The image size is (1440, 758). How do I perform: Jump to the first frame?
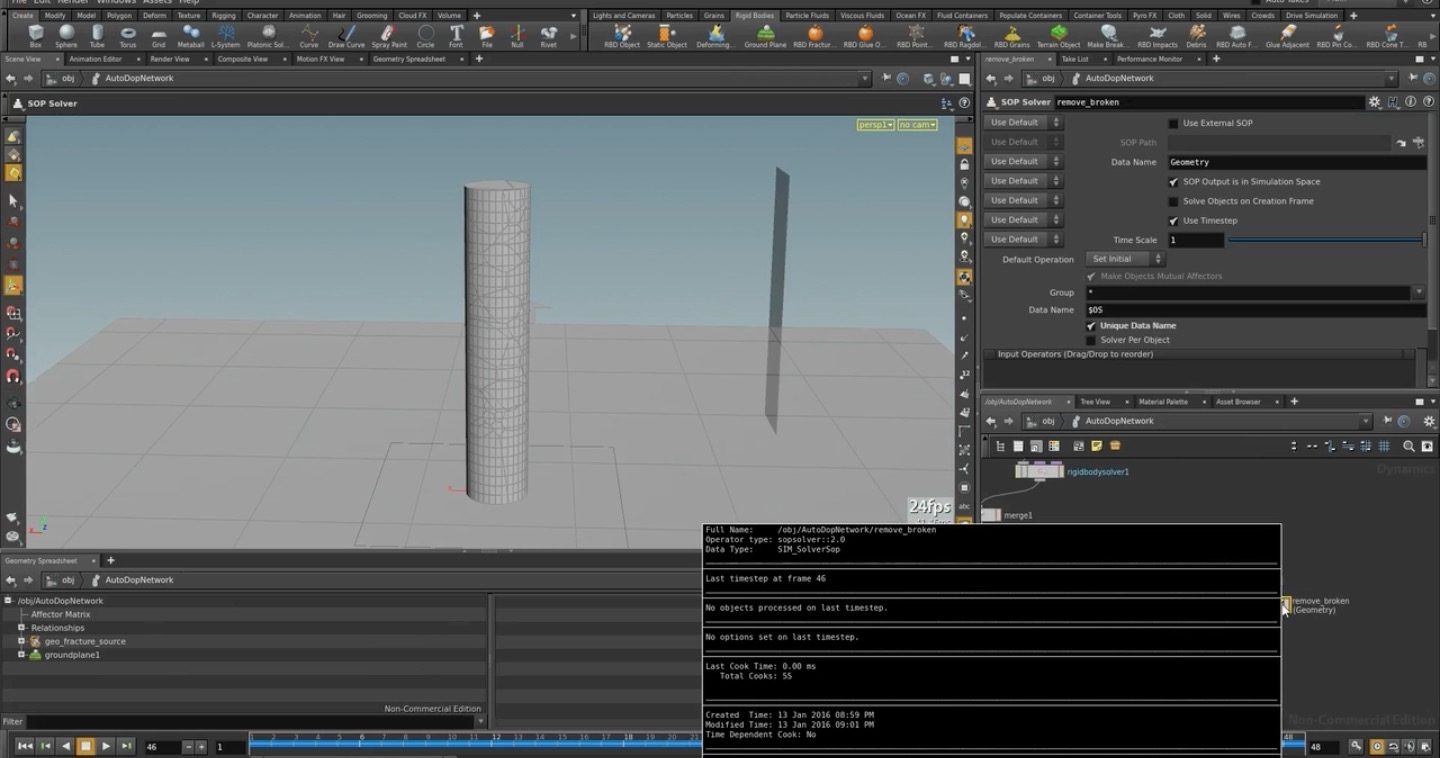point(25,746)
